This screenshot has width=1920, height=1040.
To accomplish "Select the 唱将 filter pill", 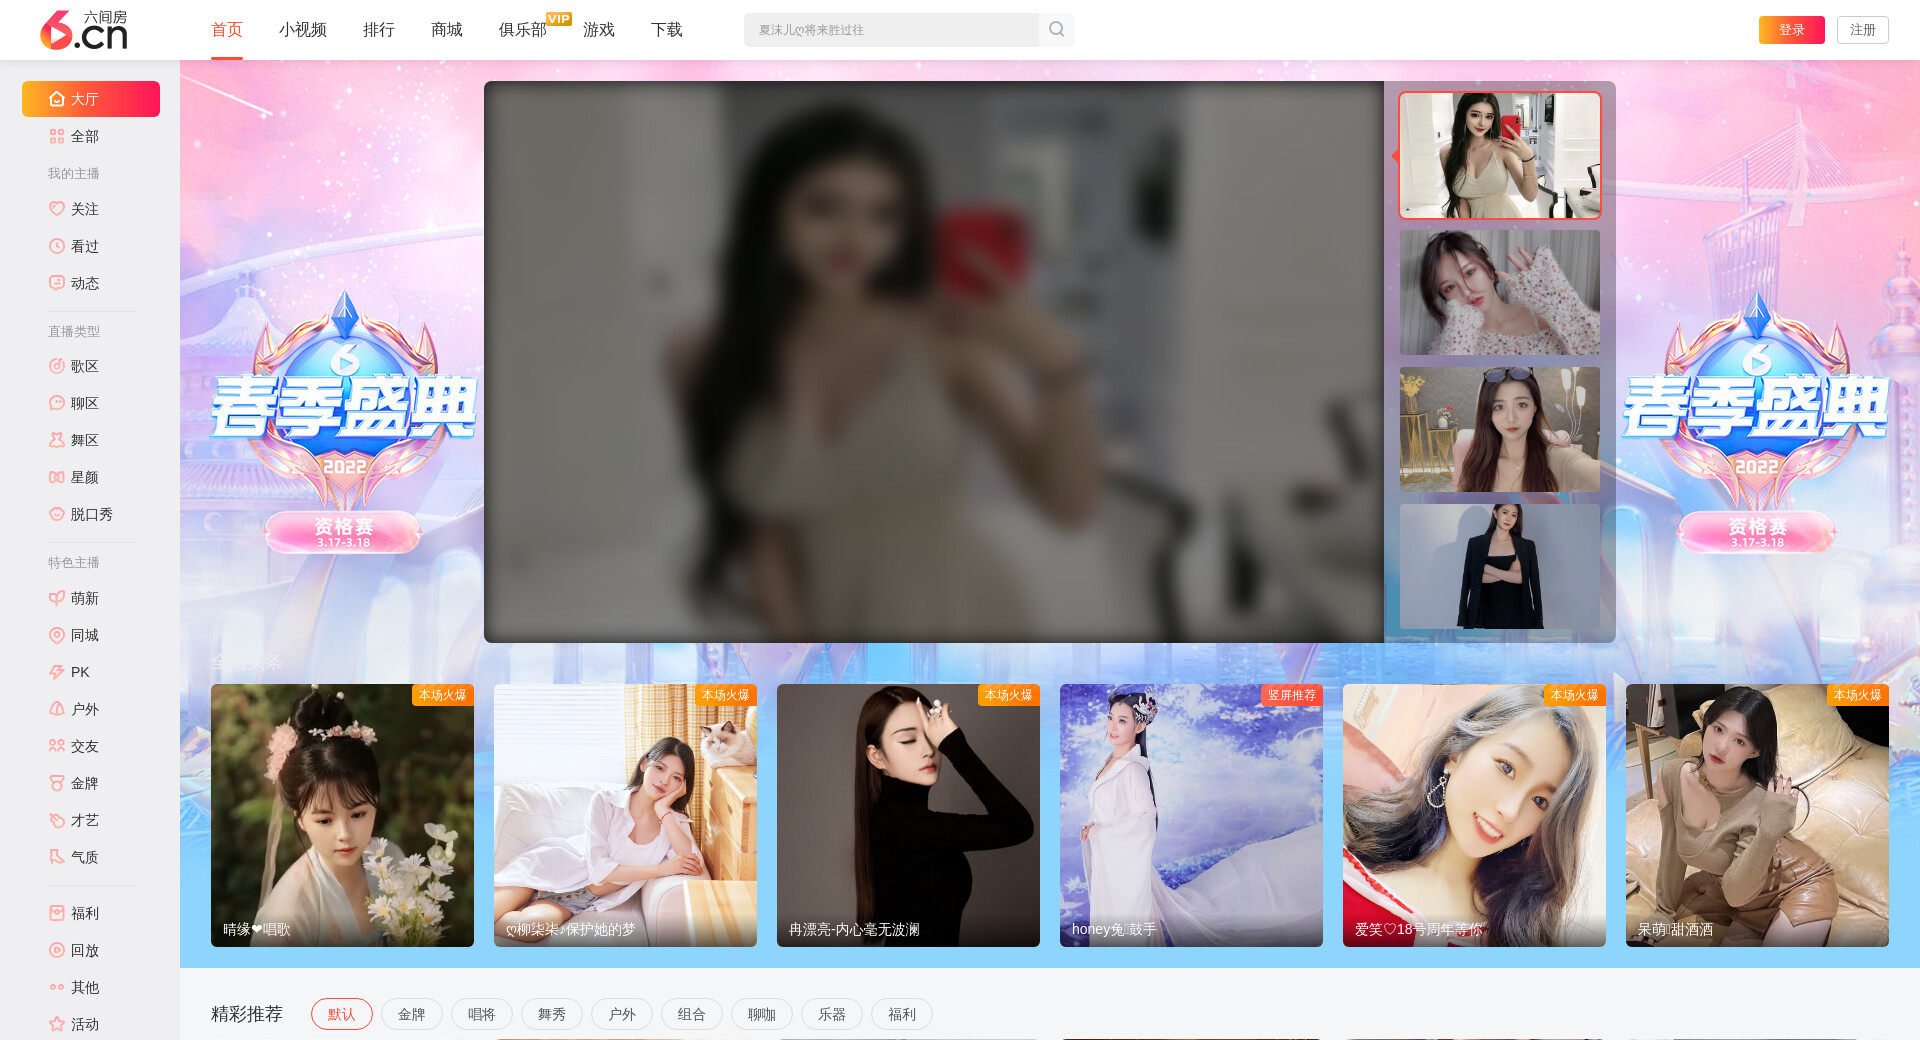I will click(481, 1014).
